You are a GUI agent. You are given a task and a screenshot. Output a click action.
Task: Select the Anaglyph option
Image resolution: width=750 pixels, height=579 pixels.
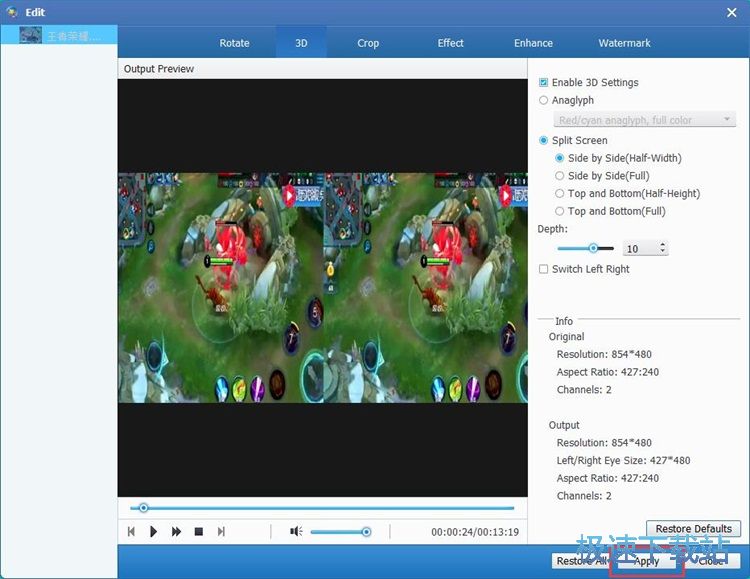tap(543, 100)
